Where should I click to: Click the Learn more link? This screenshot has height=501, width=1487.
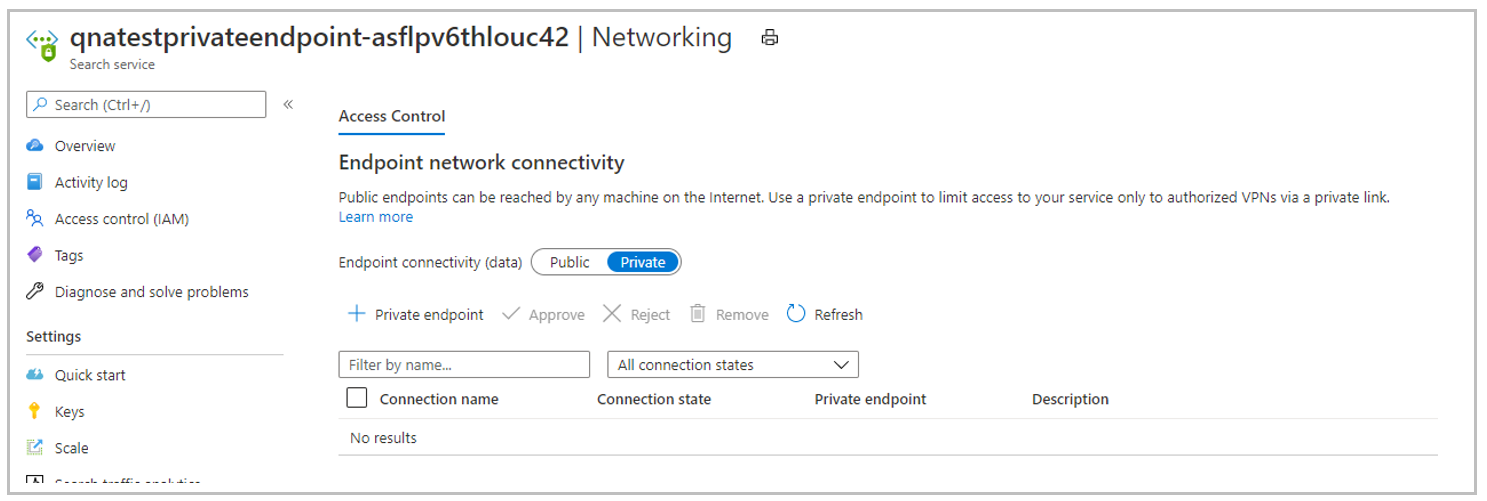pos(376,217)
